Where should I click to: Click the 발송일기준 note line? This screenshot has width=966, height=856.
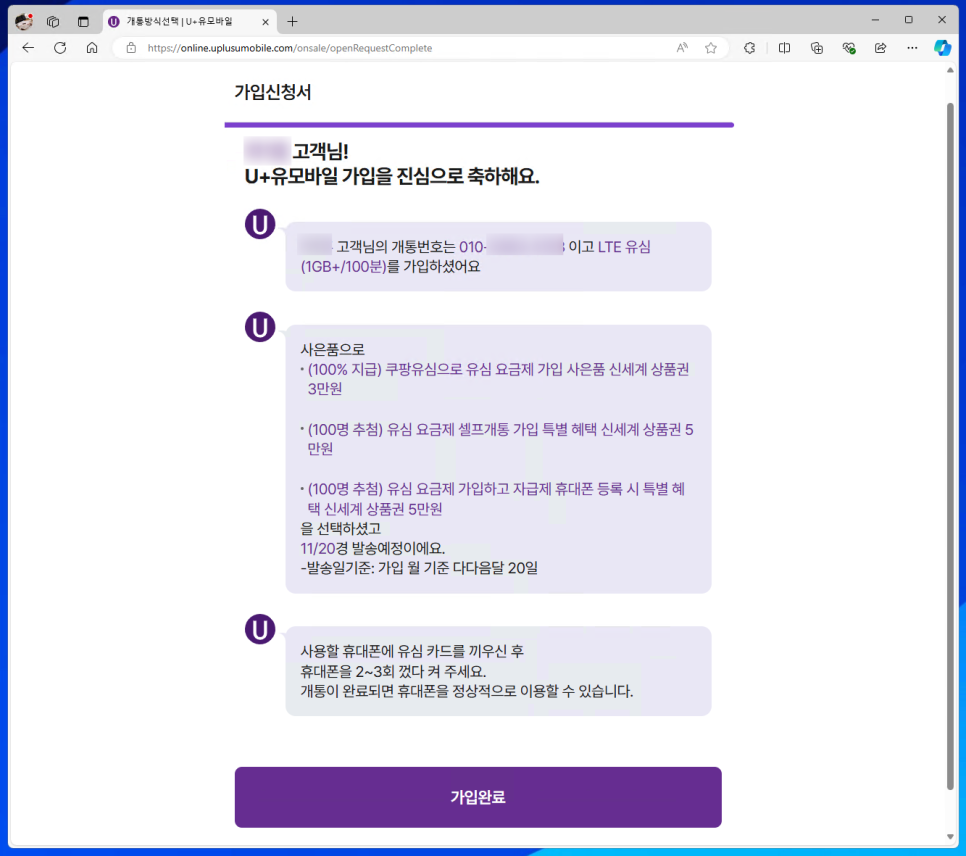coord(419,568)
